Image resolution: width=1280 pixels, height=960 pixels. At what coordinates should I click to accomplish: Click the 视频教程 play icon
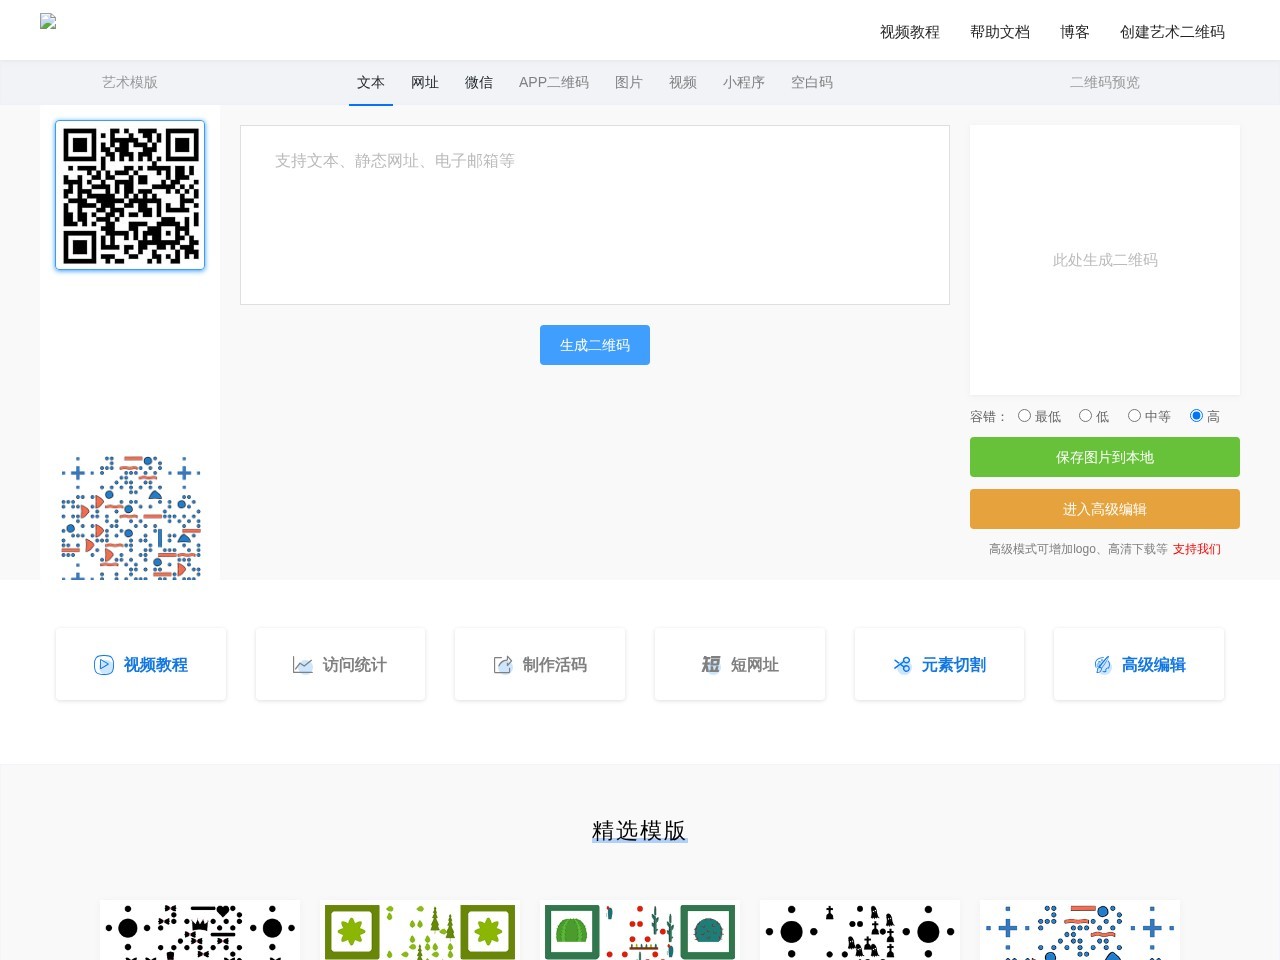(x=104, y=665)
